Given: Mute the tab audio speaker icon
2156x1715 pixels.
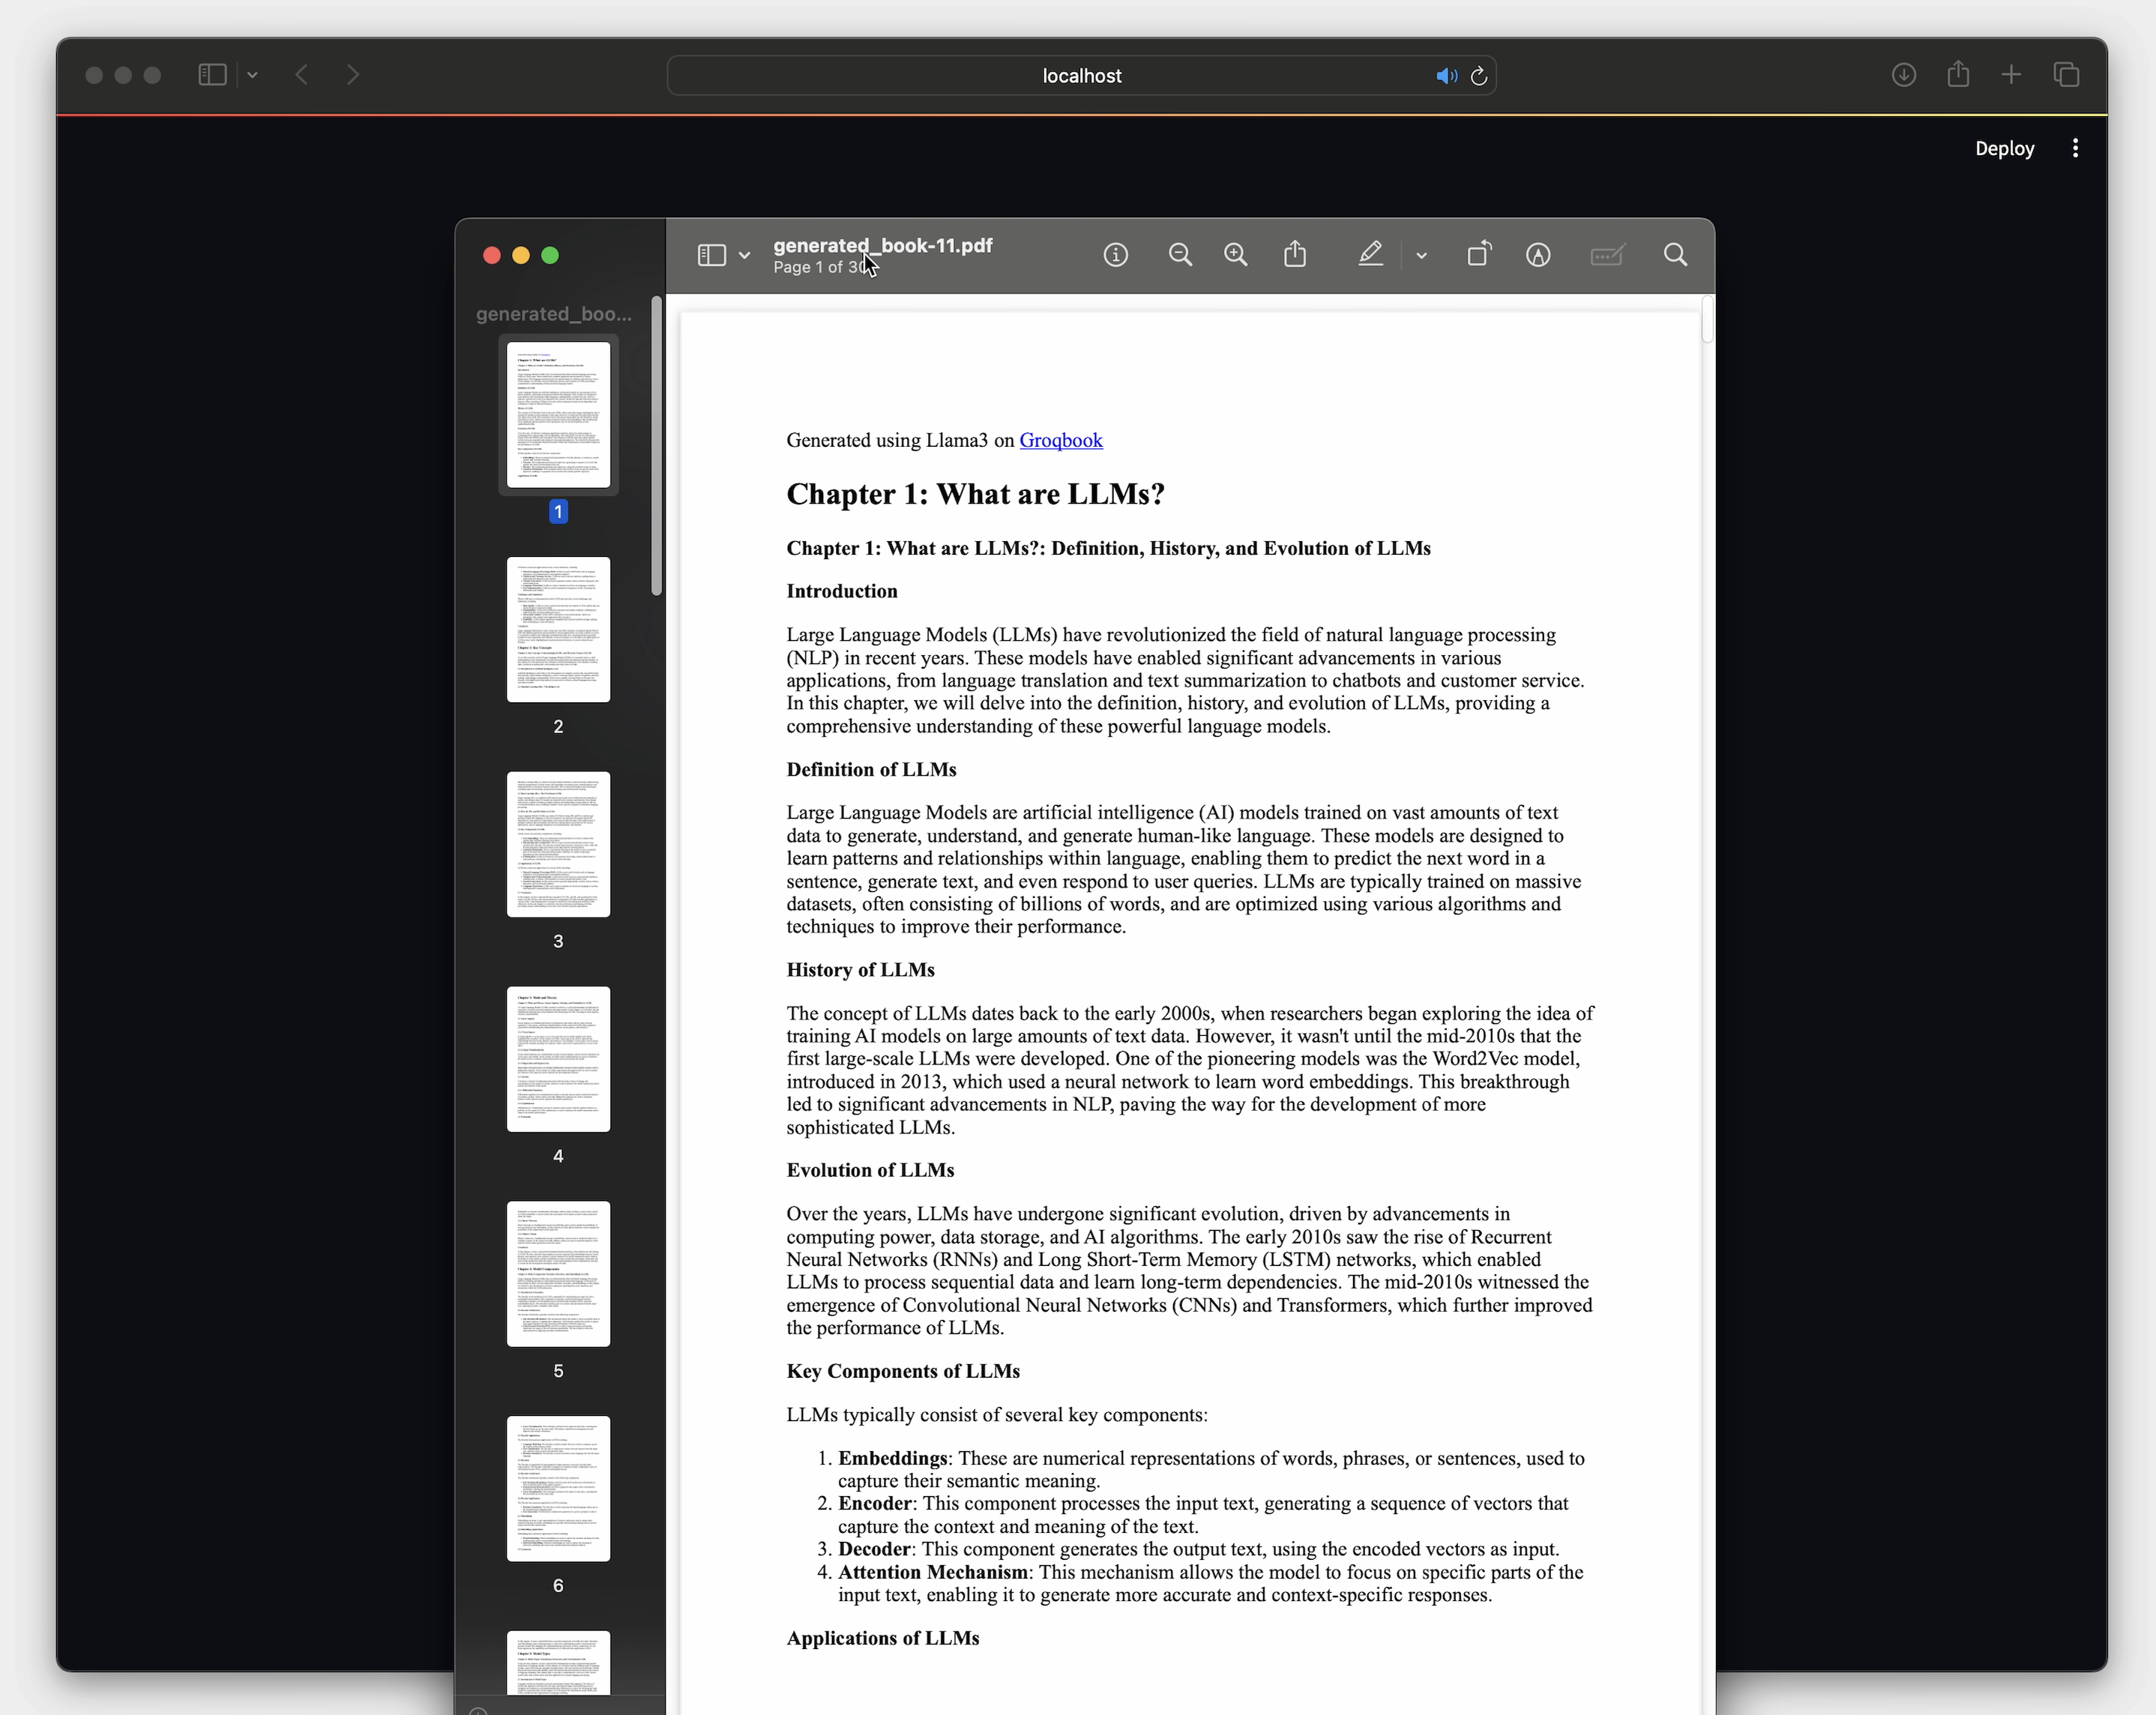Looking at the screenshot, I should coord(1445,76).
